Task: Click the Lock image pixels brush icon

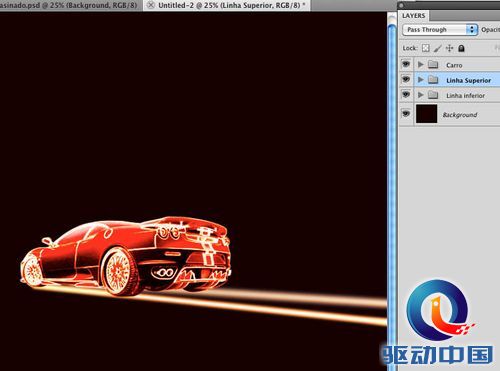Action: click(438, 48)
